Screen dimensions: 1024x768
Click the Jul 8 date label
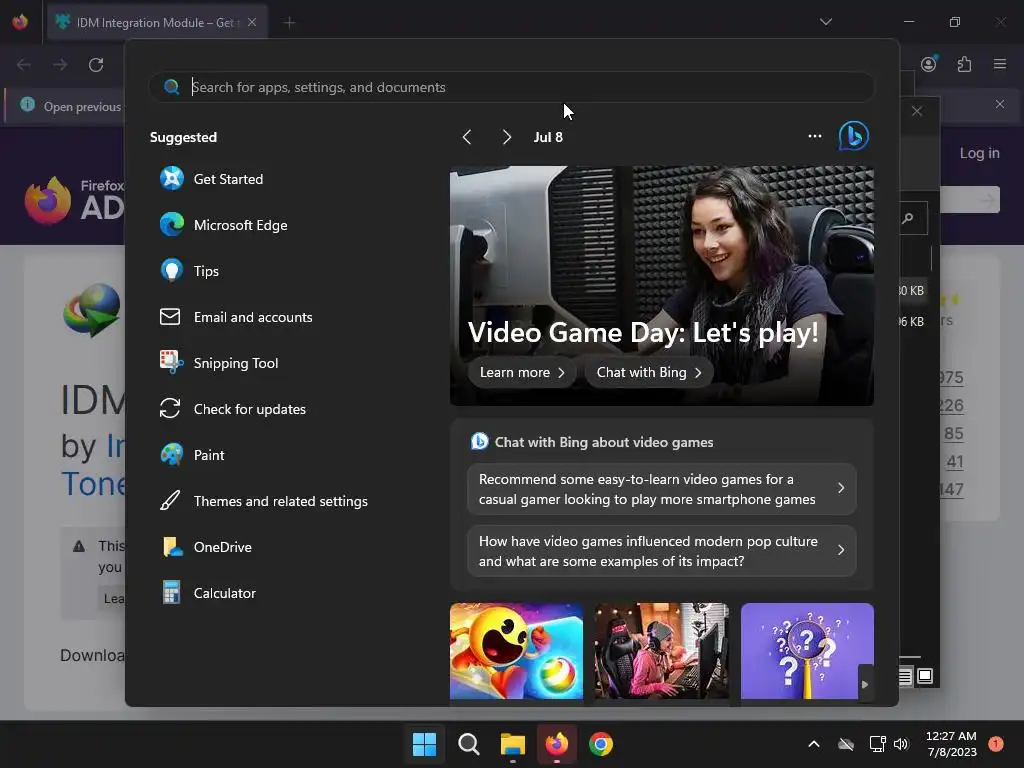click(548, 137)
